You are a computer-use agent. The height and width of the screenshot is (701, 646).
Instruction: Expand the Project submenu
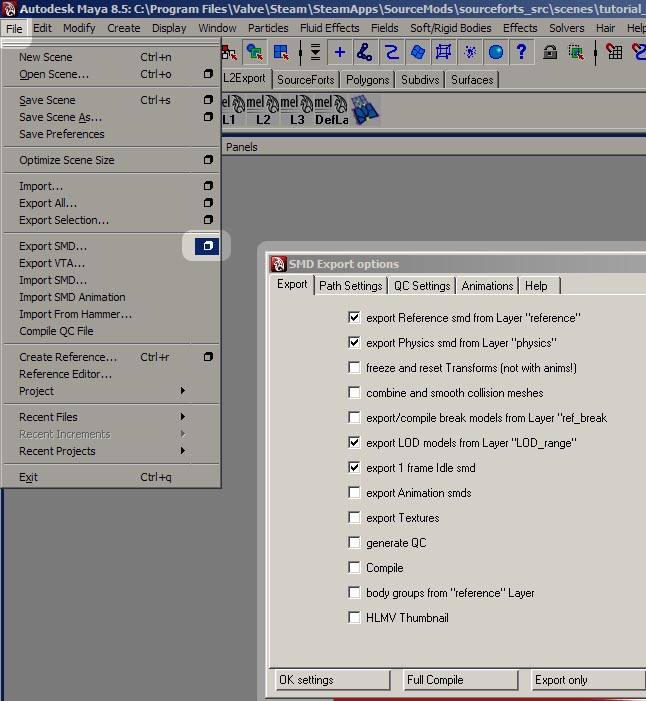pyautogui.click(x=100, y=391)
